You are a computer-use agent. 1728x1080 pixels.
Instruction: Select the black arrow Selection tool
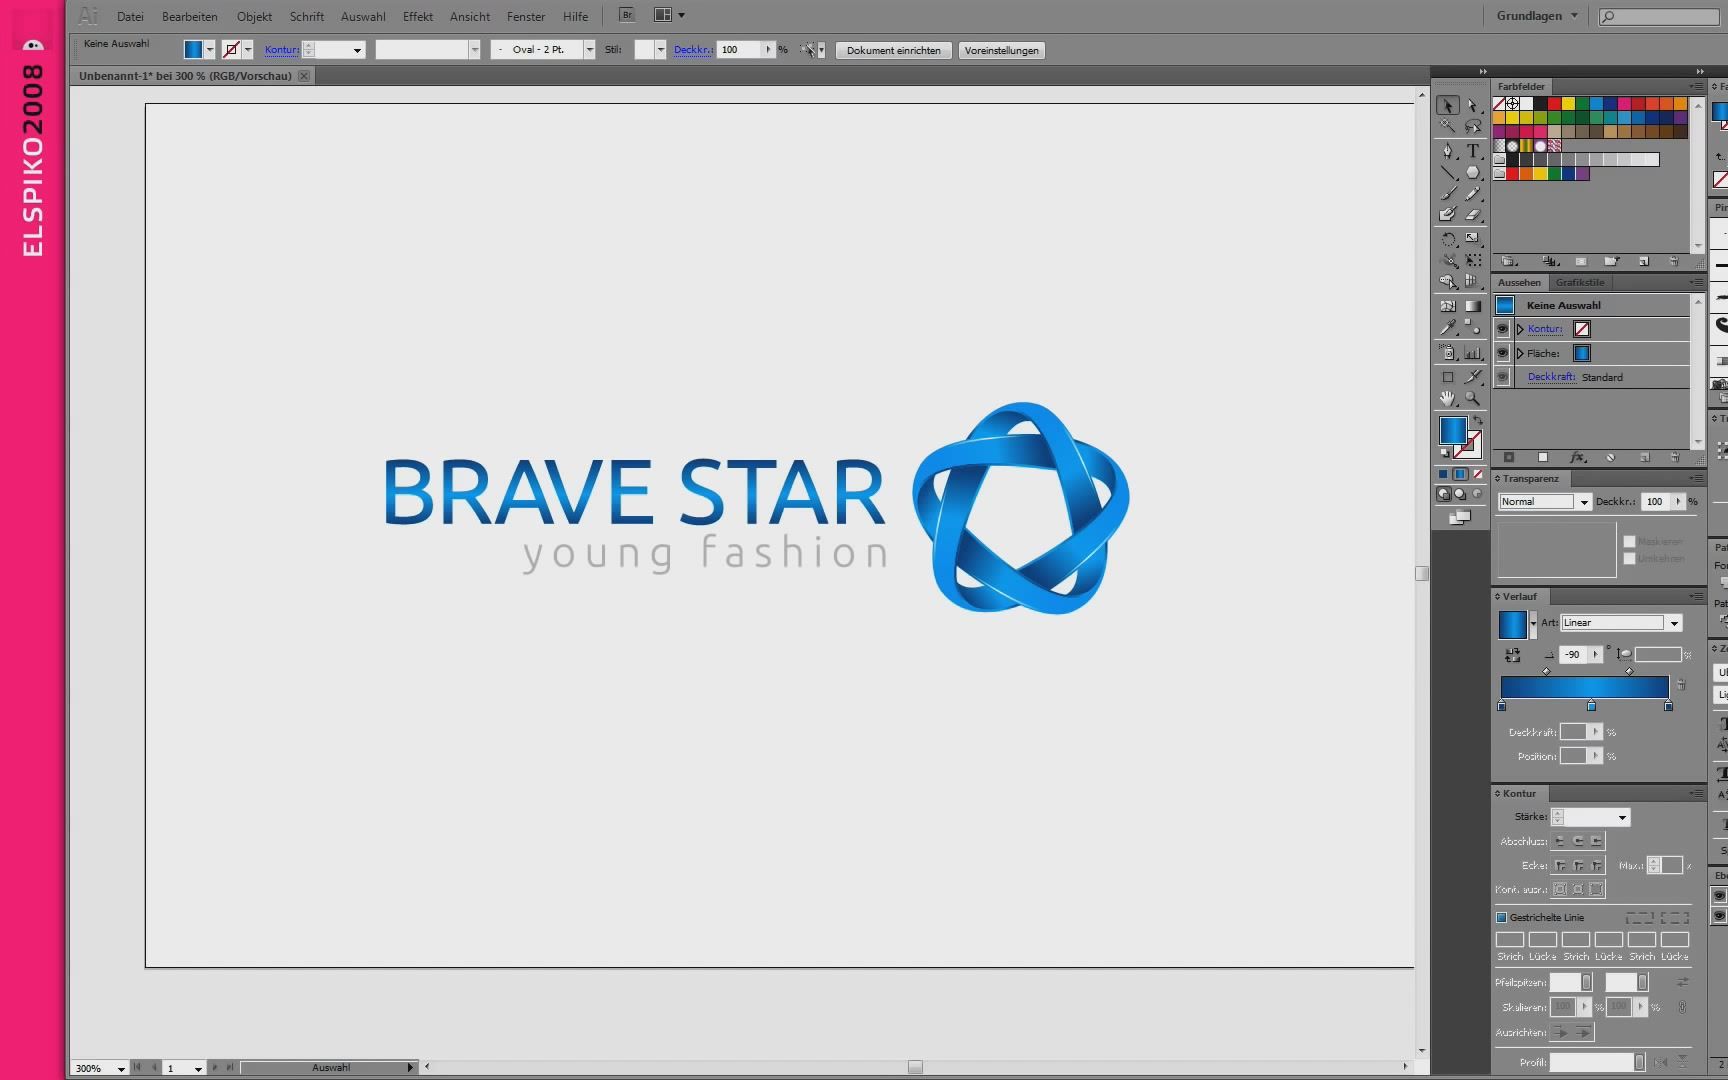1447,105
